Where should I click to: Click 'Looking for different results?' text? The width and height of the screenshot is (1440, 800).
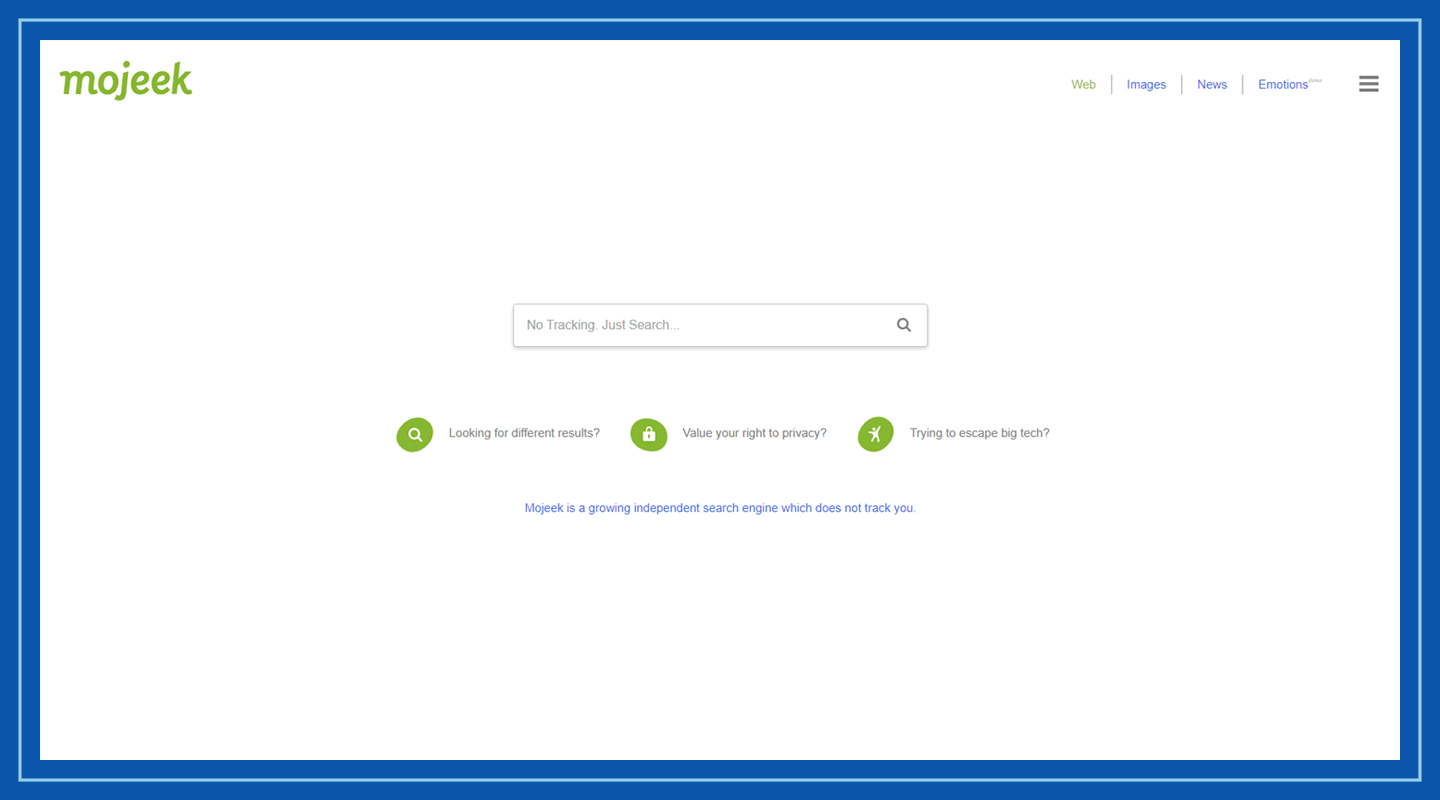pos(524,432)
